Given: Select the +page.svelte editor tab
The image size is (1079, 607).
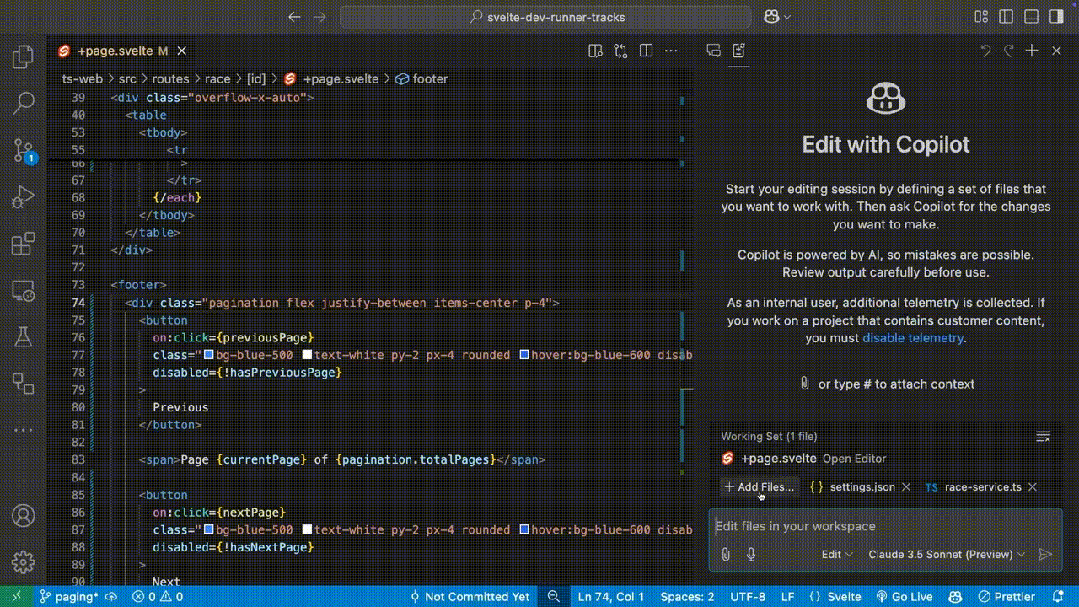Looking at the screenshot, I should 115,50.
